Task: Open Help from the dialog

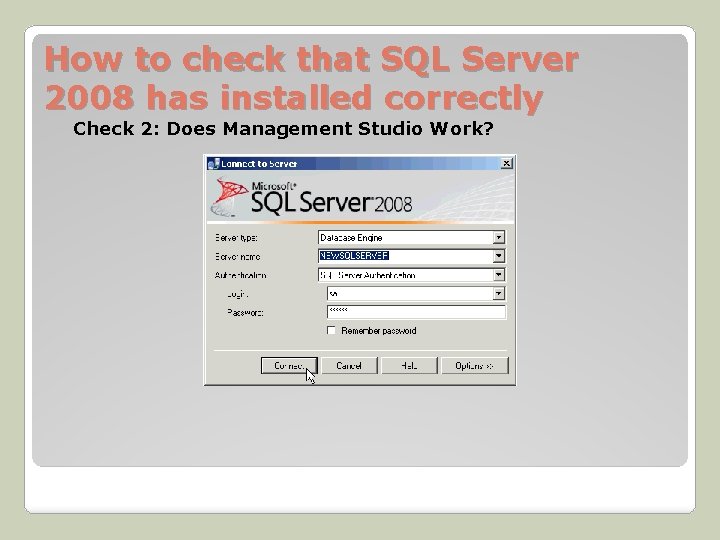Action: 409,366
